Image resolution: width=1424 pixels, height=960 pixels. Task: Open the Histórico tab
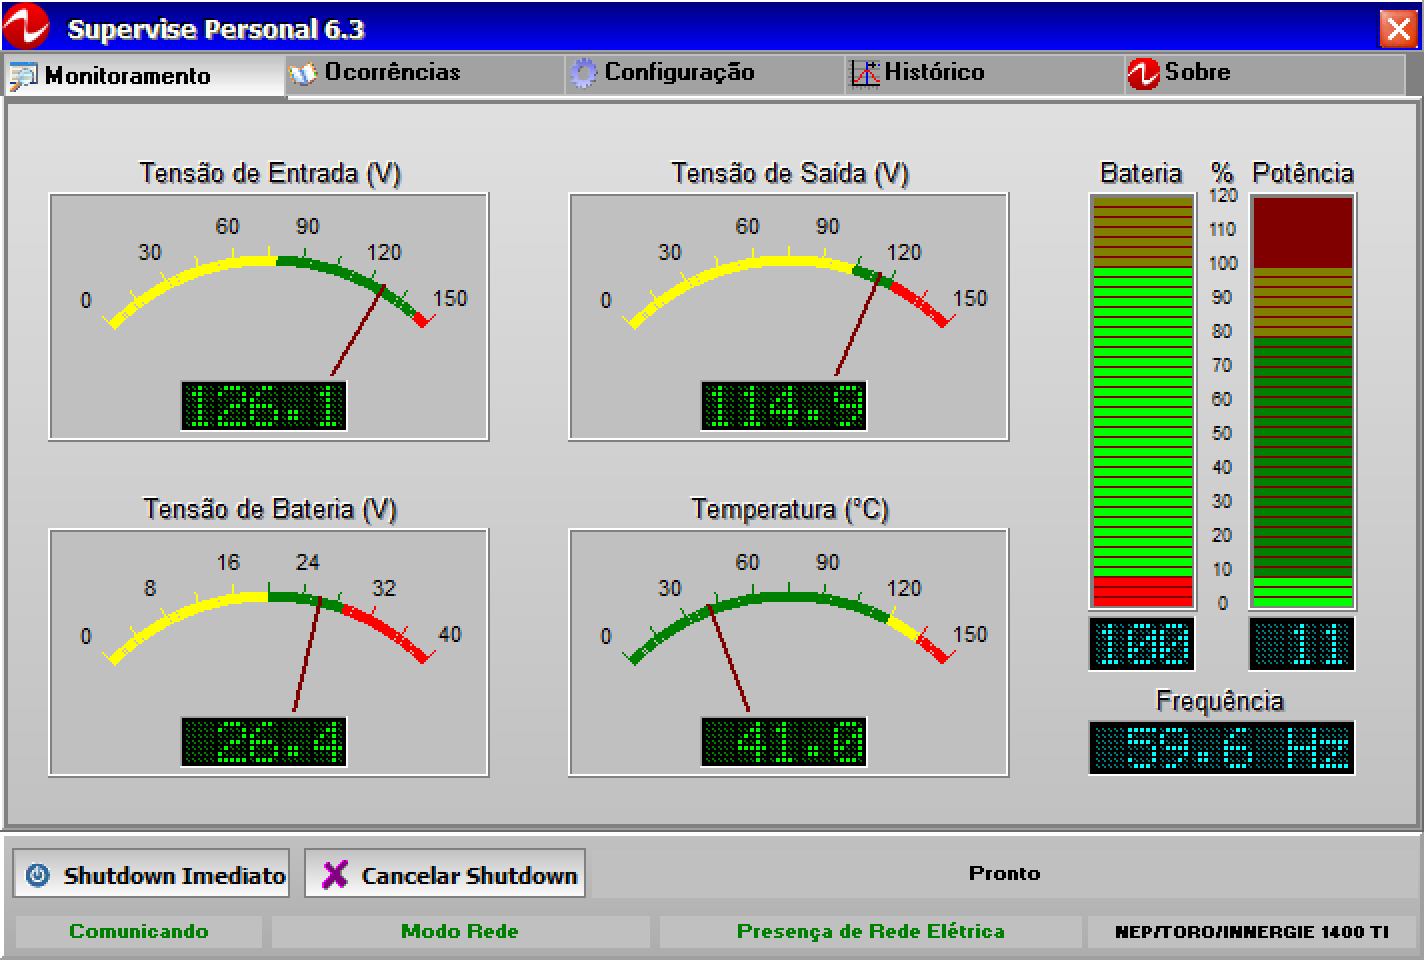(x=934, y=73)
